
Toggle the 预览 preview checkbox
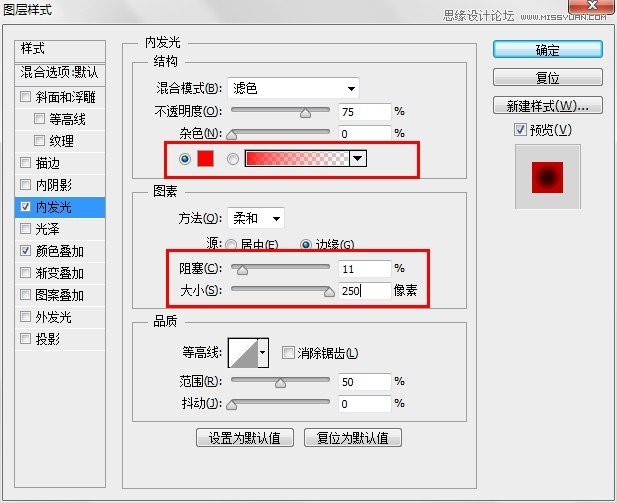520,129
